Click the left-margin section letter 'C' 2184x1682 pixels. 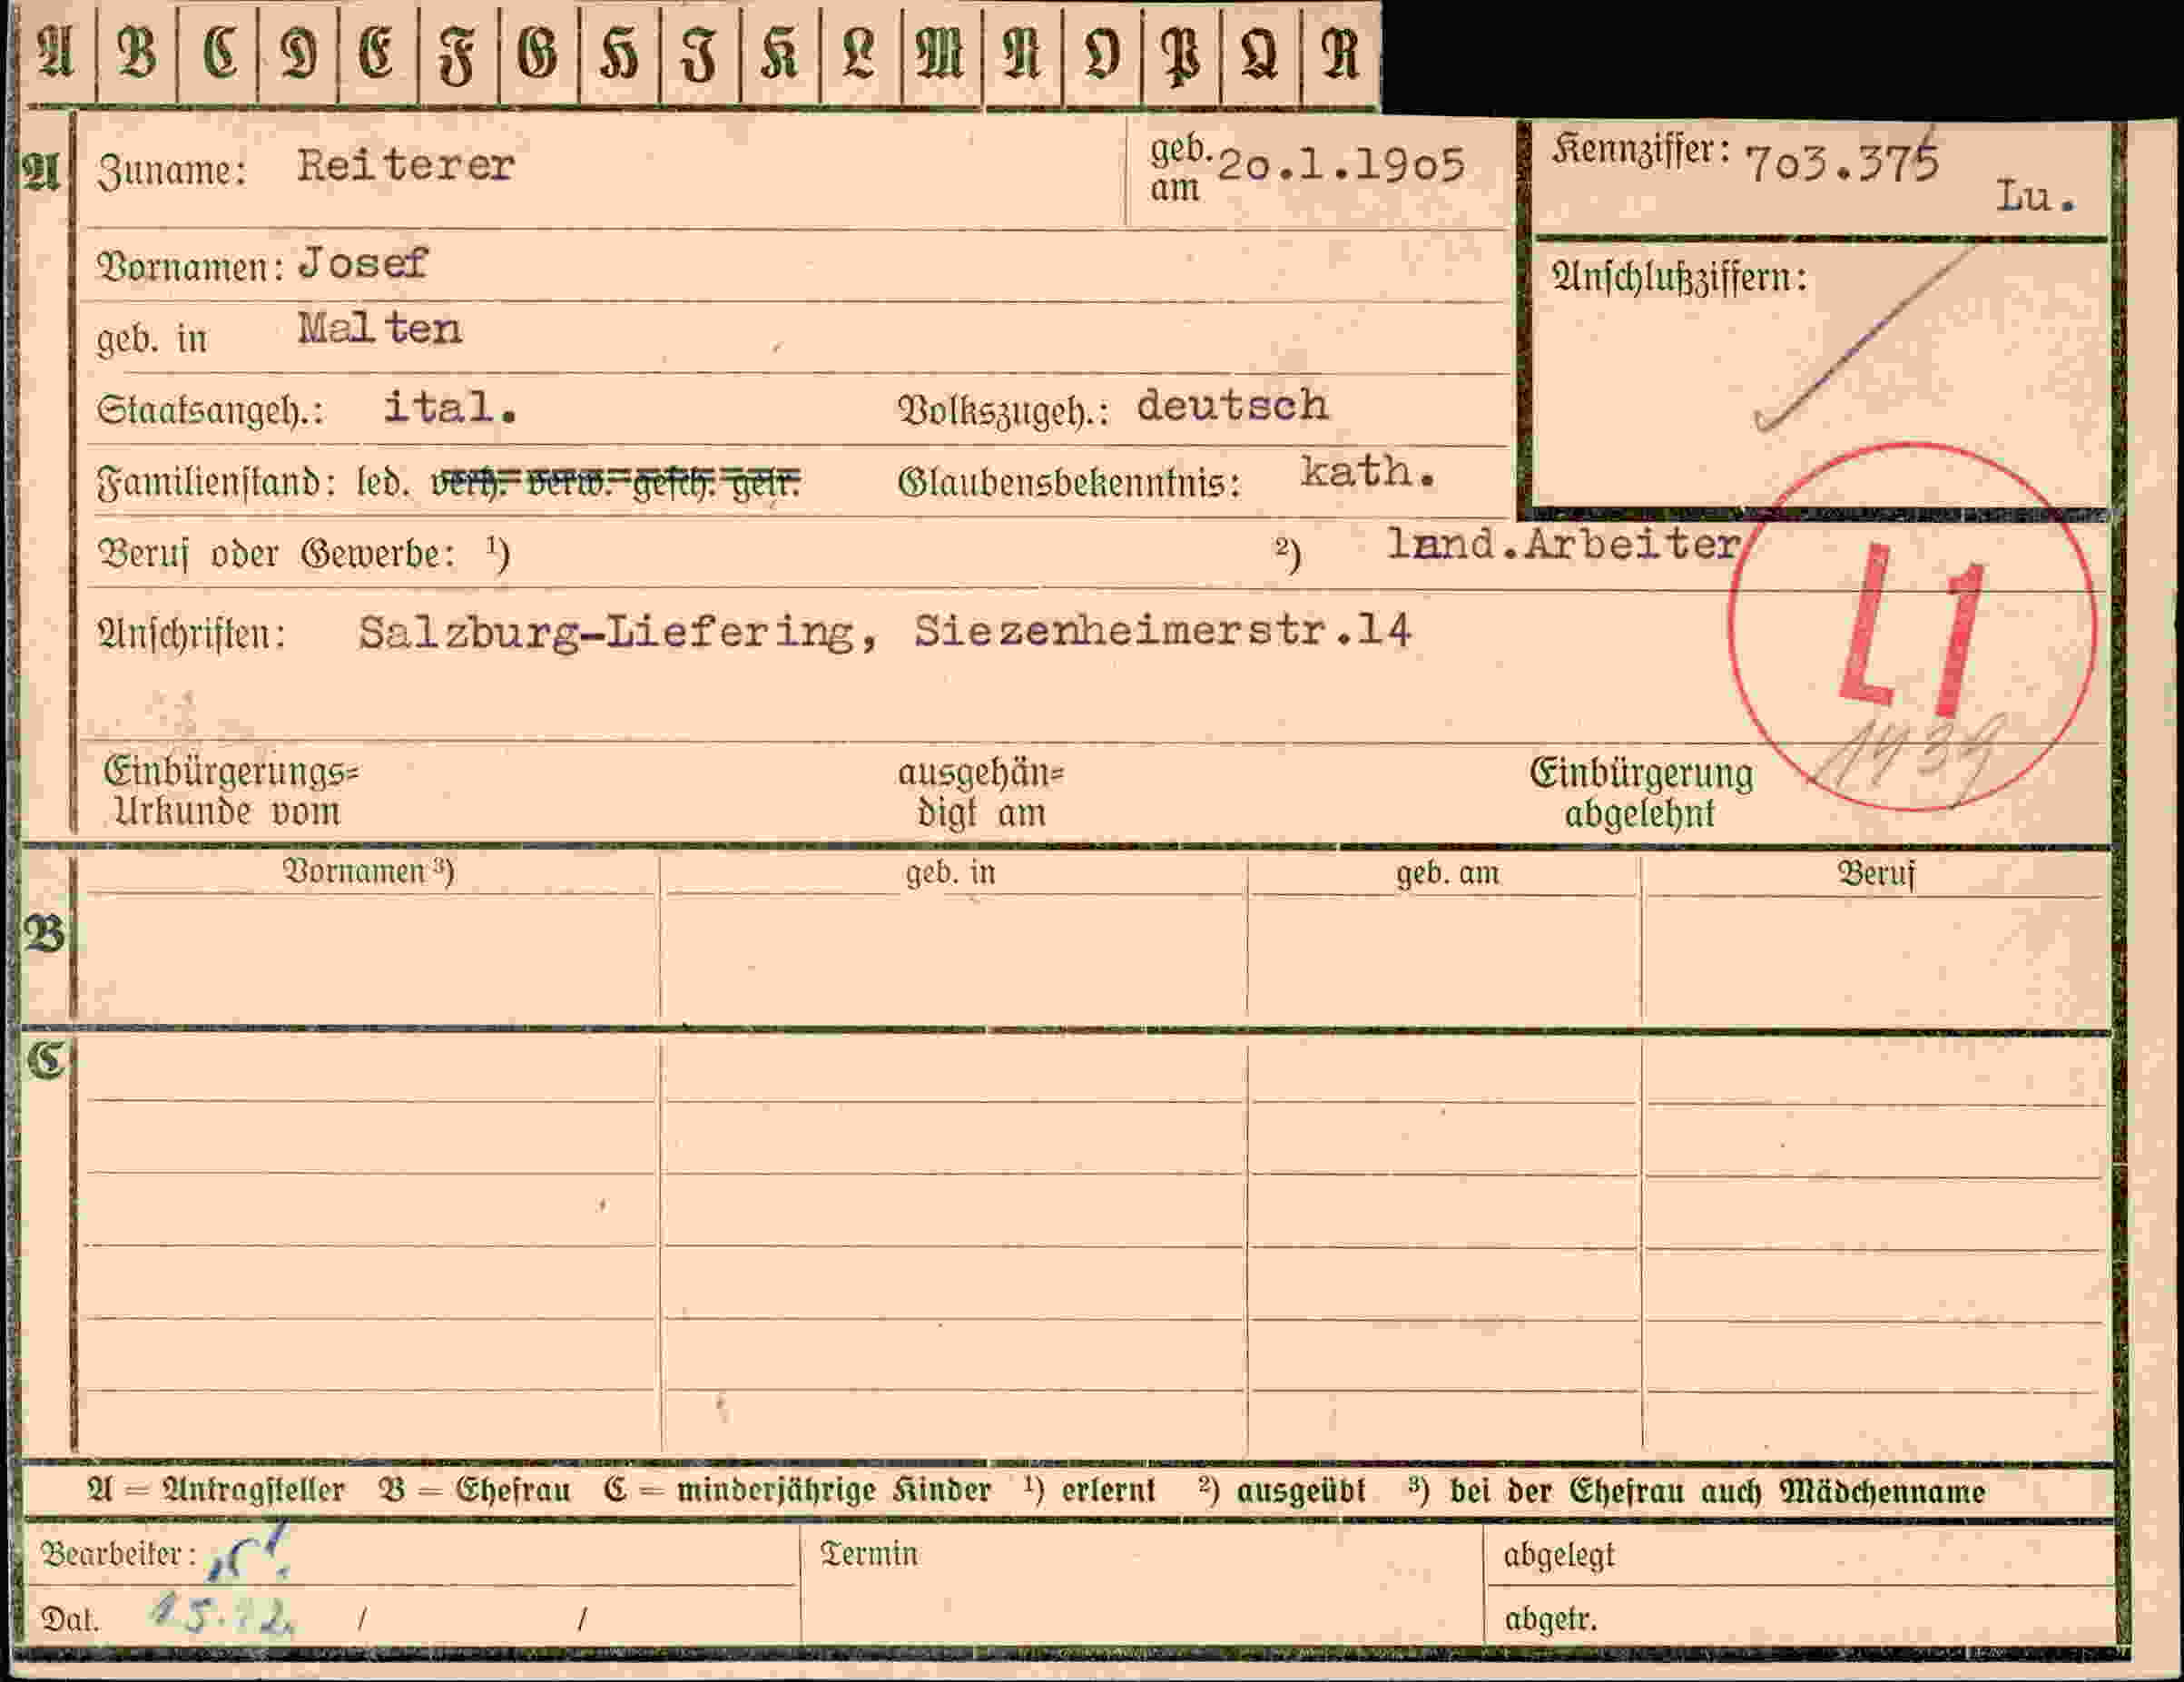click(46, 1061)
